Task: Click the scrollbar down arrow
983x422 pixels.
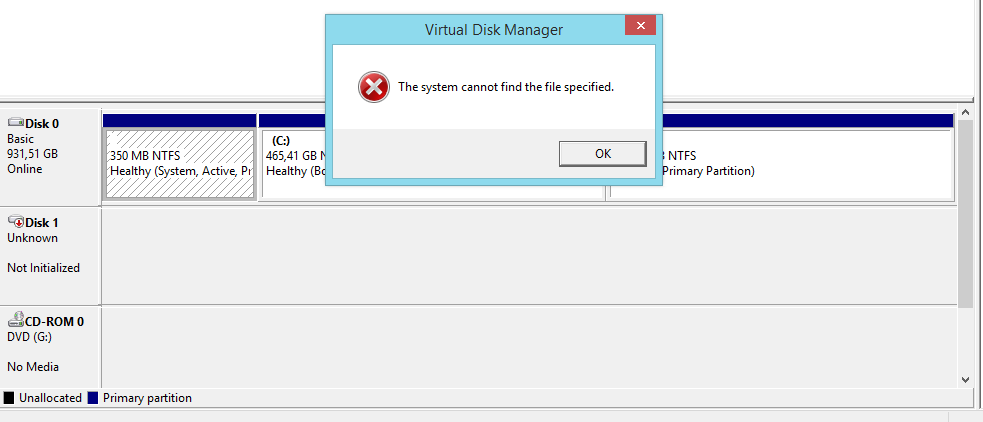Action: [x=965, y=379]
